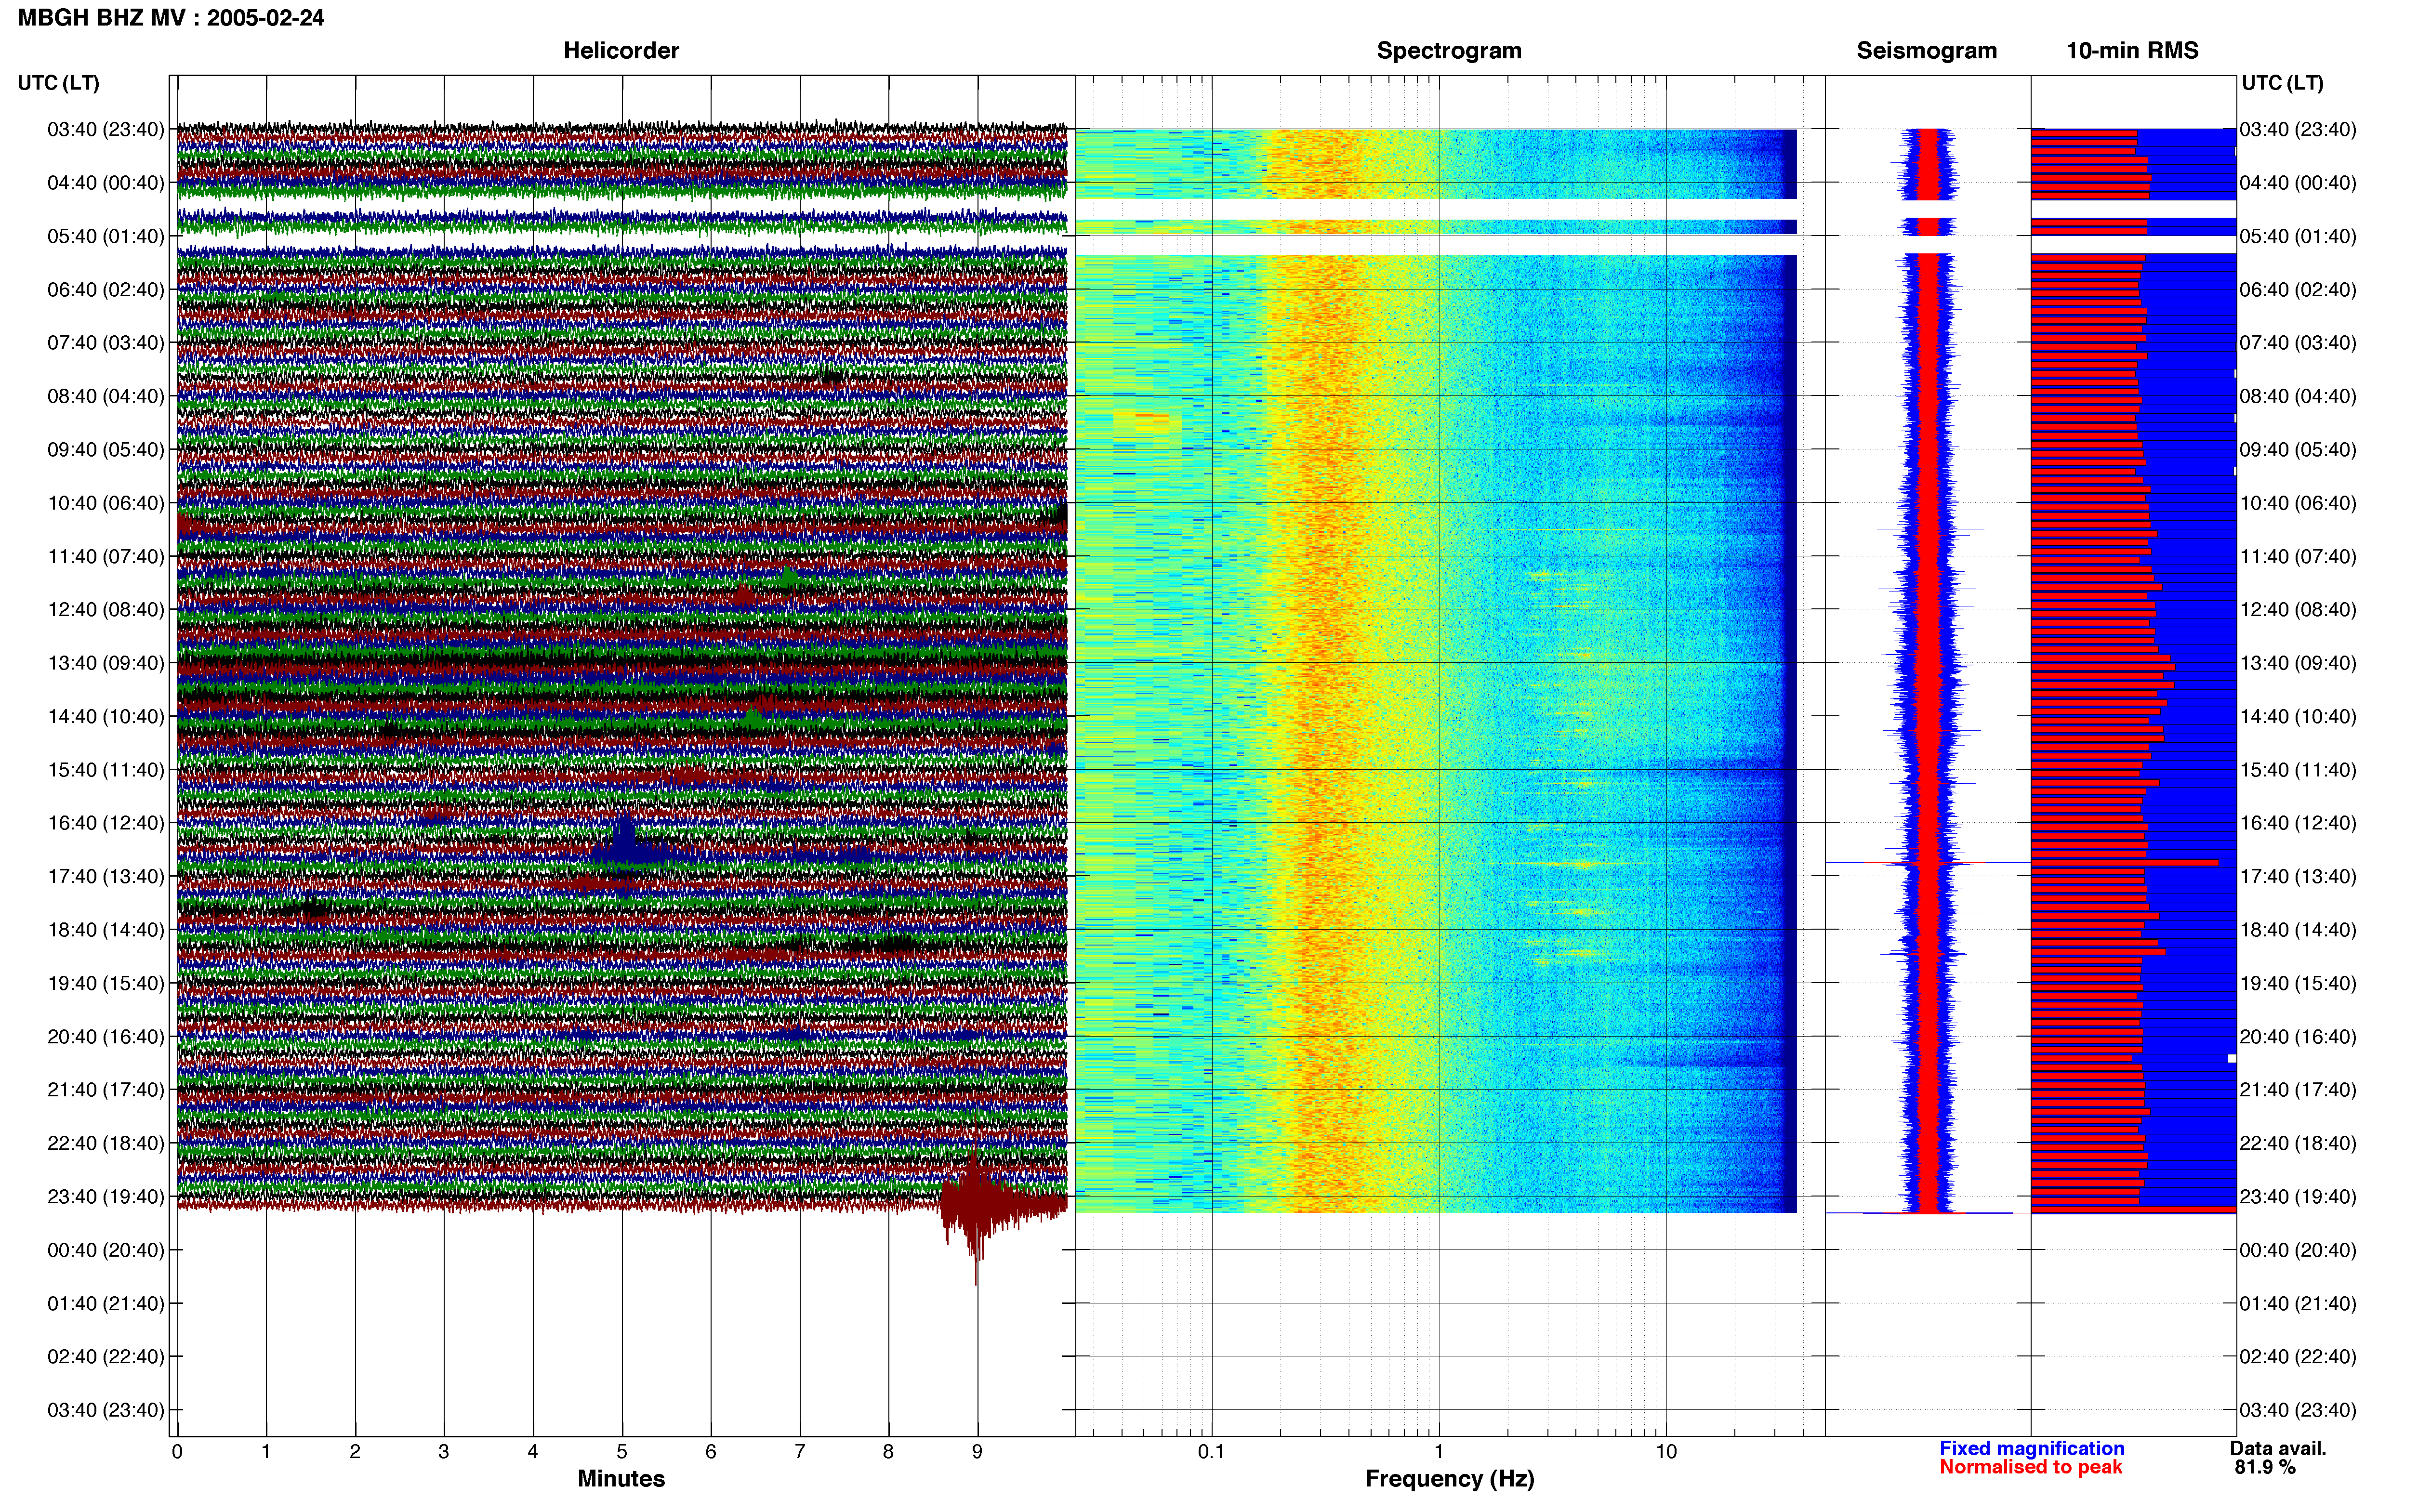This screenshot has width=2418, height=1512.
Task: Click the Seismogram panel title
Action: coord(1926,50)
